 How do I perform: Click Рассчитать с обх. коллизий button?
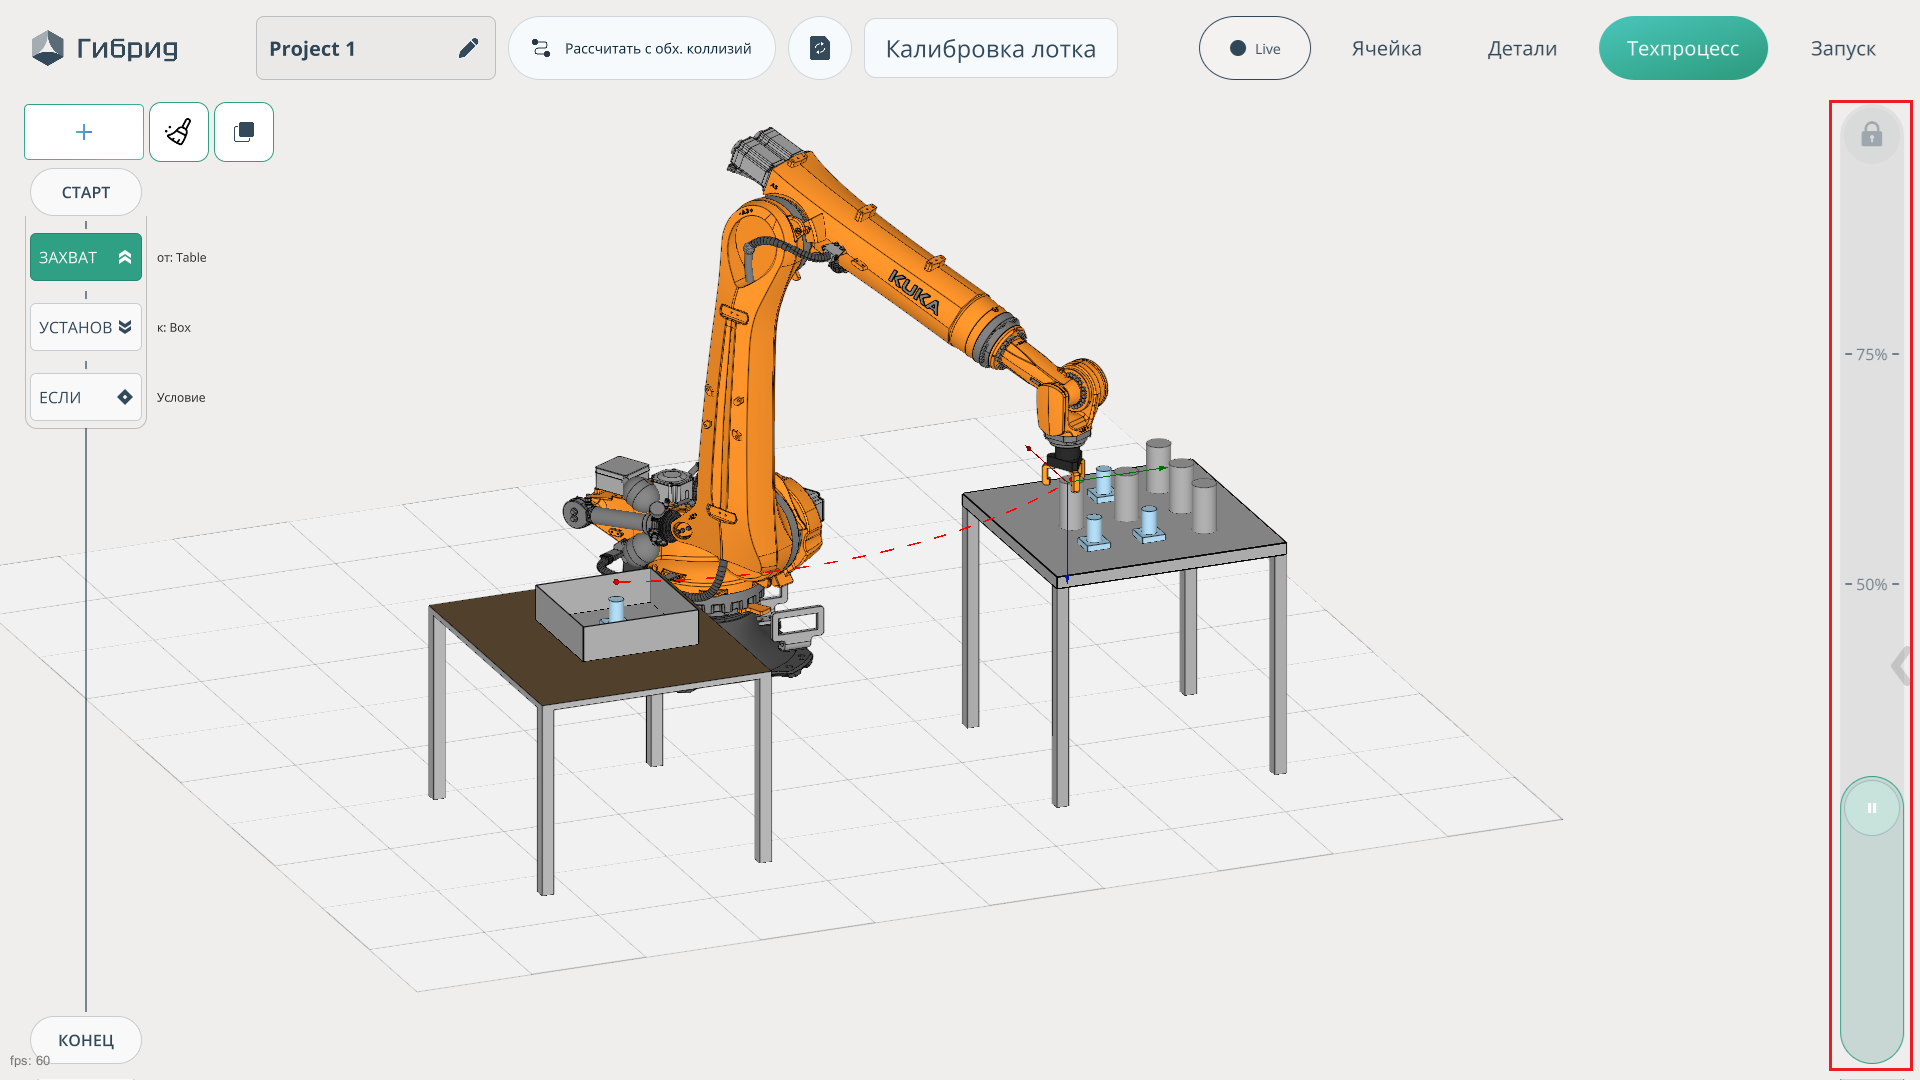[x=642, y=48]
